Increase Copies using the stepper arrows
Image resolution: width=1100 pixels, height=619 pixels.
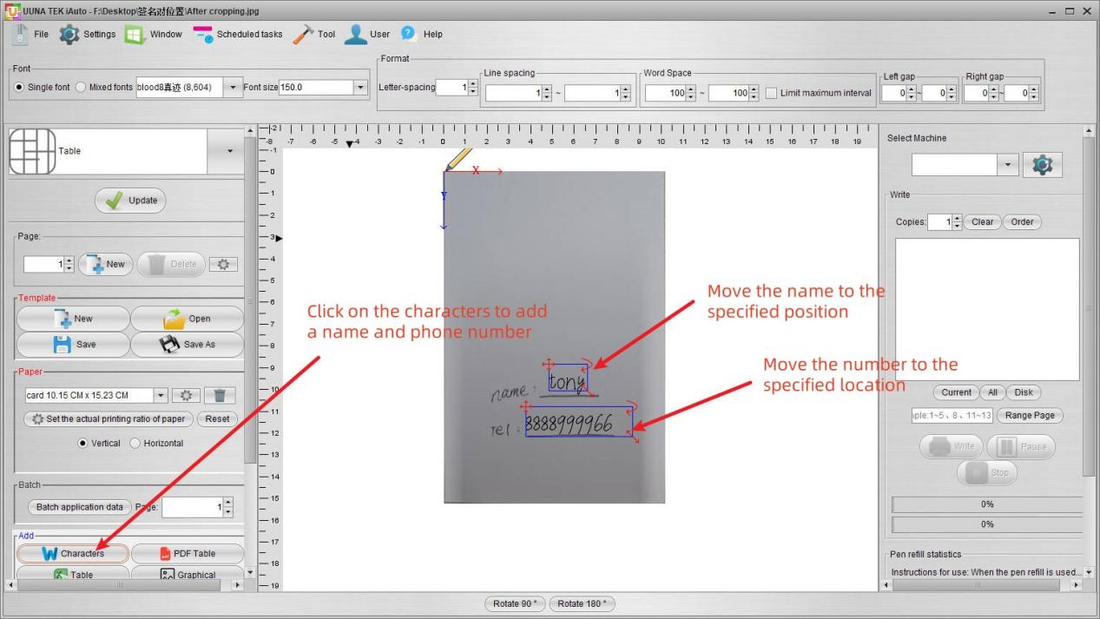(x=955, y=222)
